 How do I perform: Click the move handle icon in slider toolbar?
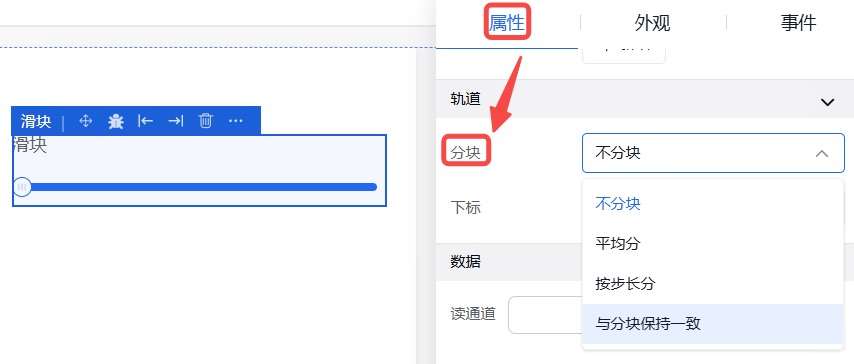86,121
